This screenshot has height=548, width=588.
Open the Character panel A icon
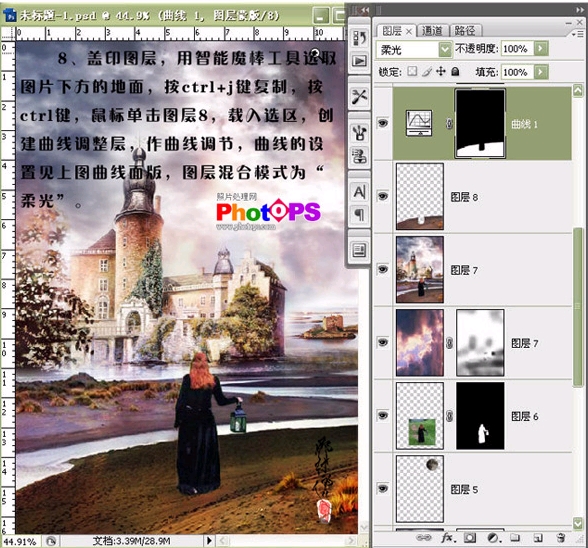click(359, 192)
